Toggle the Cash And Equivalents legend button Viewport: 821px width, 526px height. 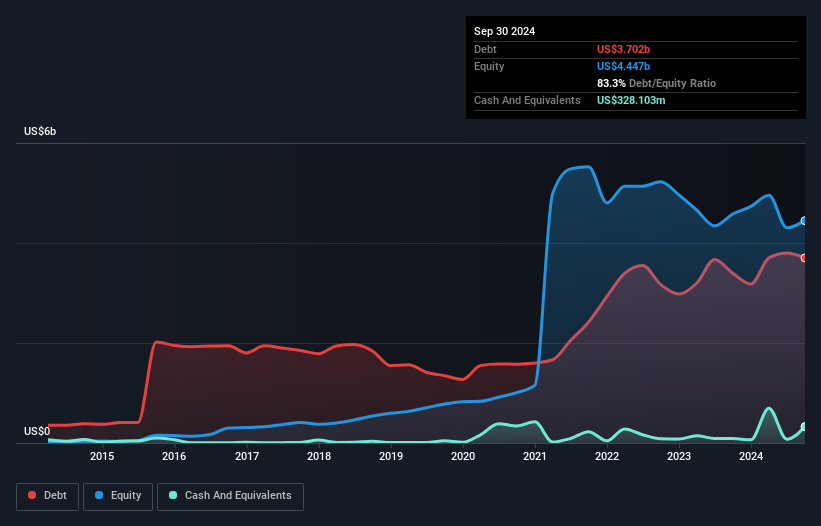pyautogui.click(x=230, y=496)
